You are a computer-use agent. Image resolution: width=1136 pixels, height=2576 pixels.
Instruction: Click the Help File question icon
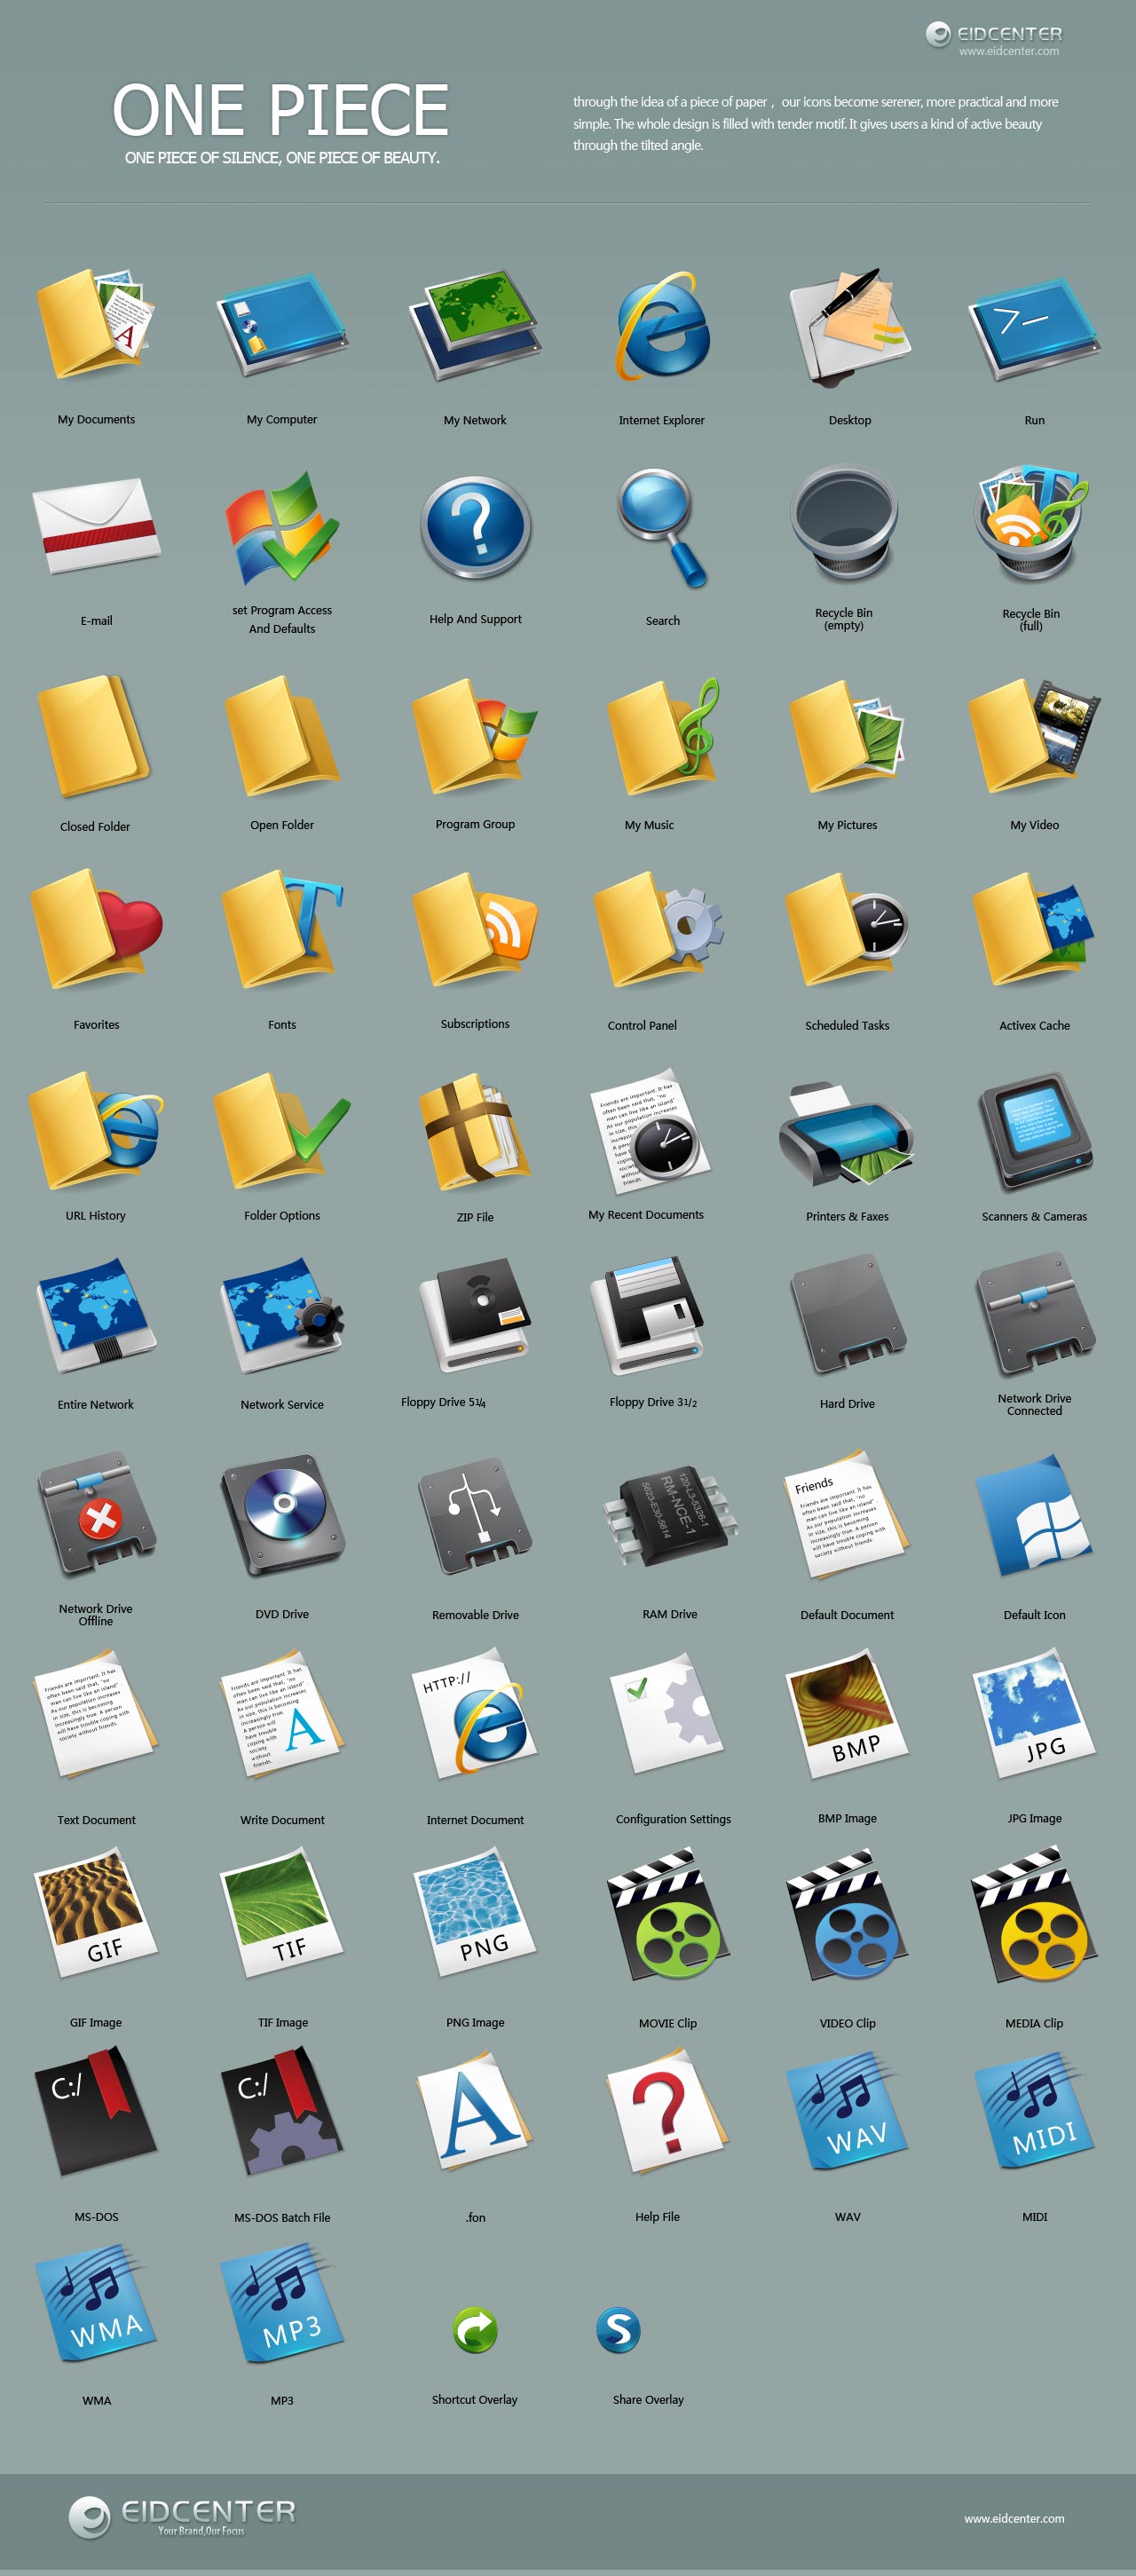tap(666, 2110)
